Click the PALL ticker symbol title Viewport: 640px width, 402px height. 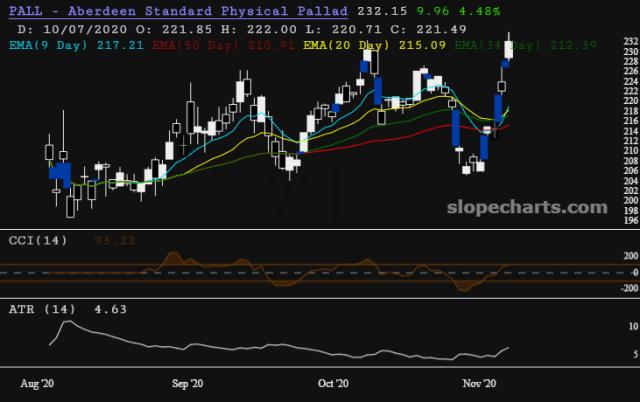[25, 10]
